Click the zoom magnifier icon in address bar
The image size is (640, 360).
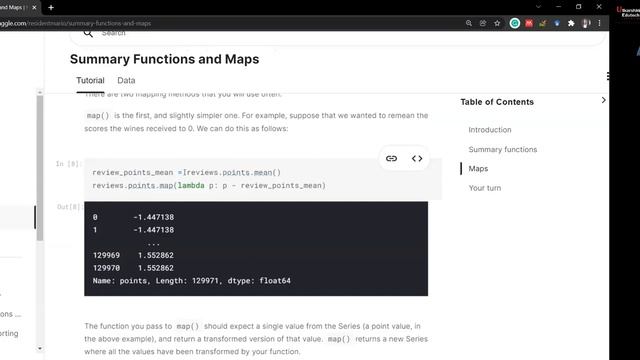469,23
